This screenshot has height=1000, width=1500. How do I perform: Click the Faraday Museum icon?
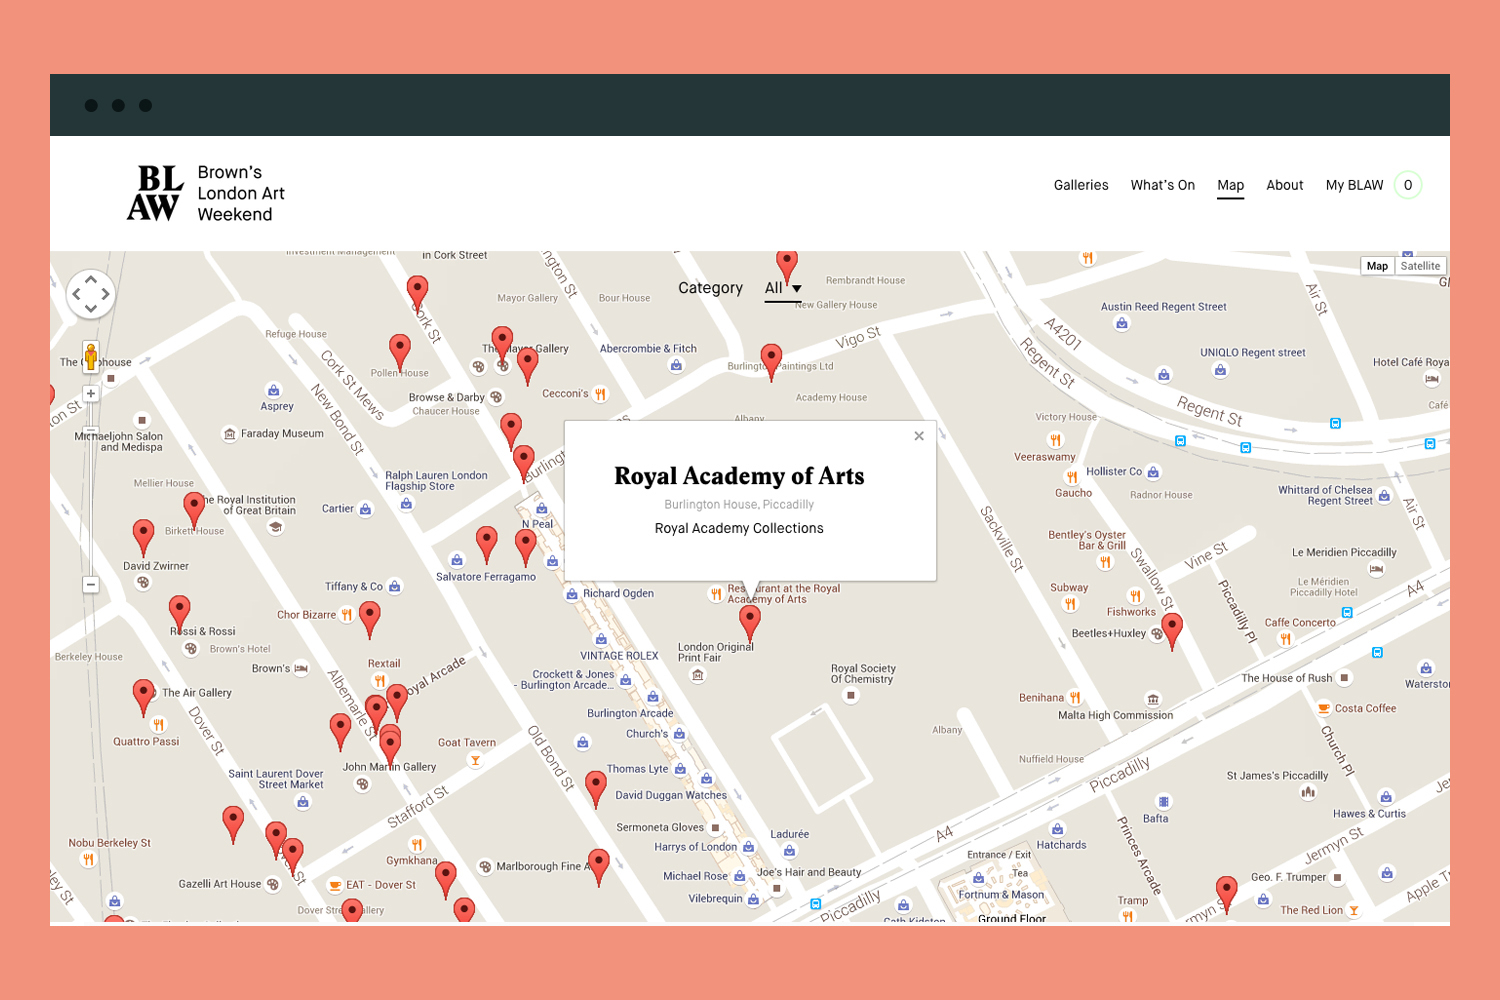(x=230, y=434)
